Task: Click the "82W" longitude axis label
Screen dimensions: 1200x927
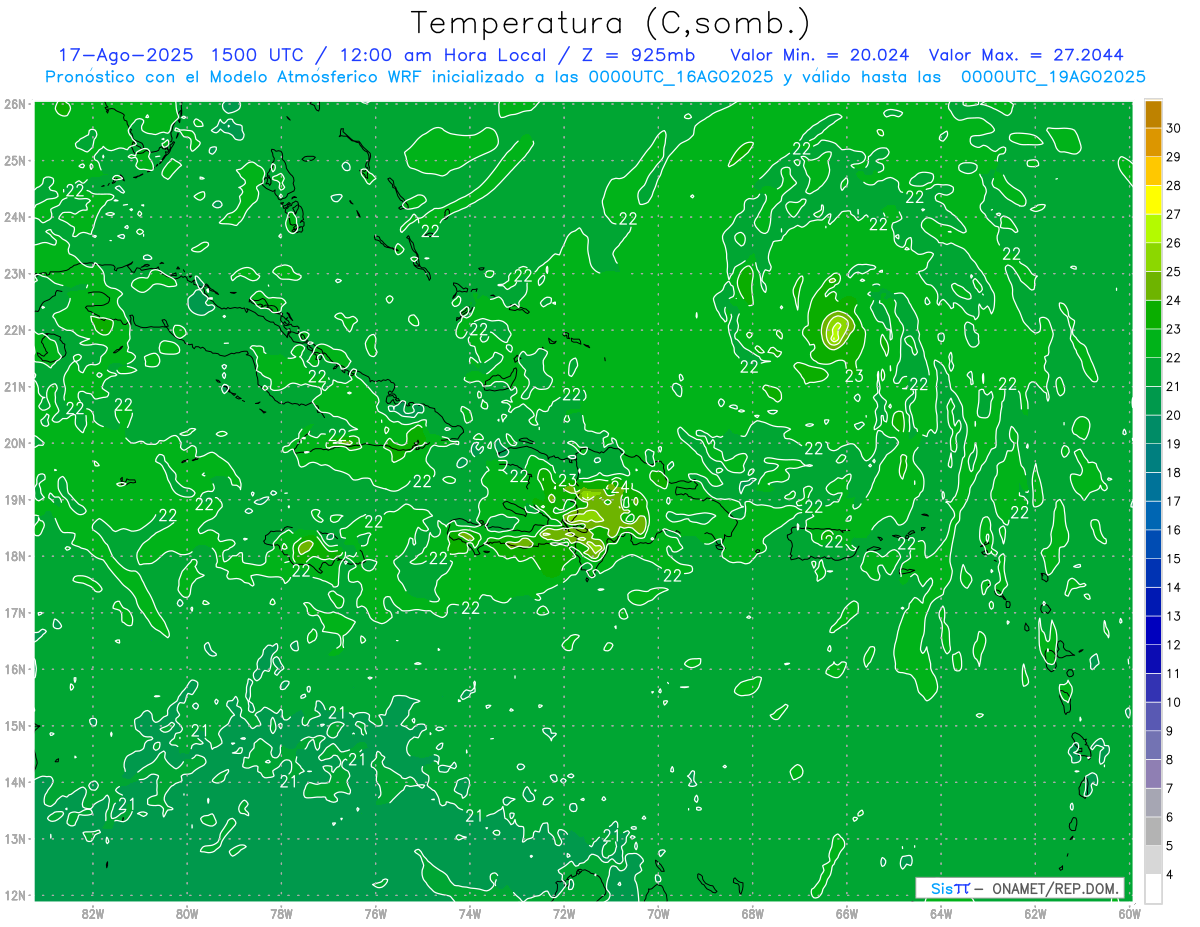Action: tap(93, 913)
